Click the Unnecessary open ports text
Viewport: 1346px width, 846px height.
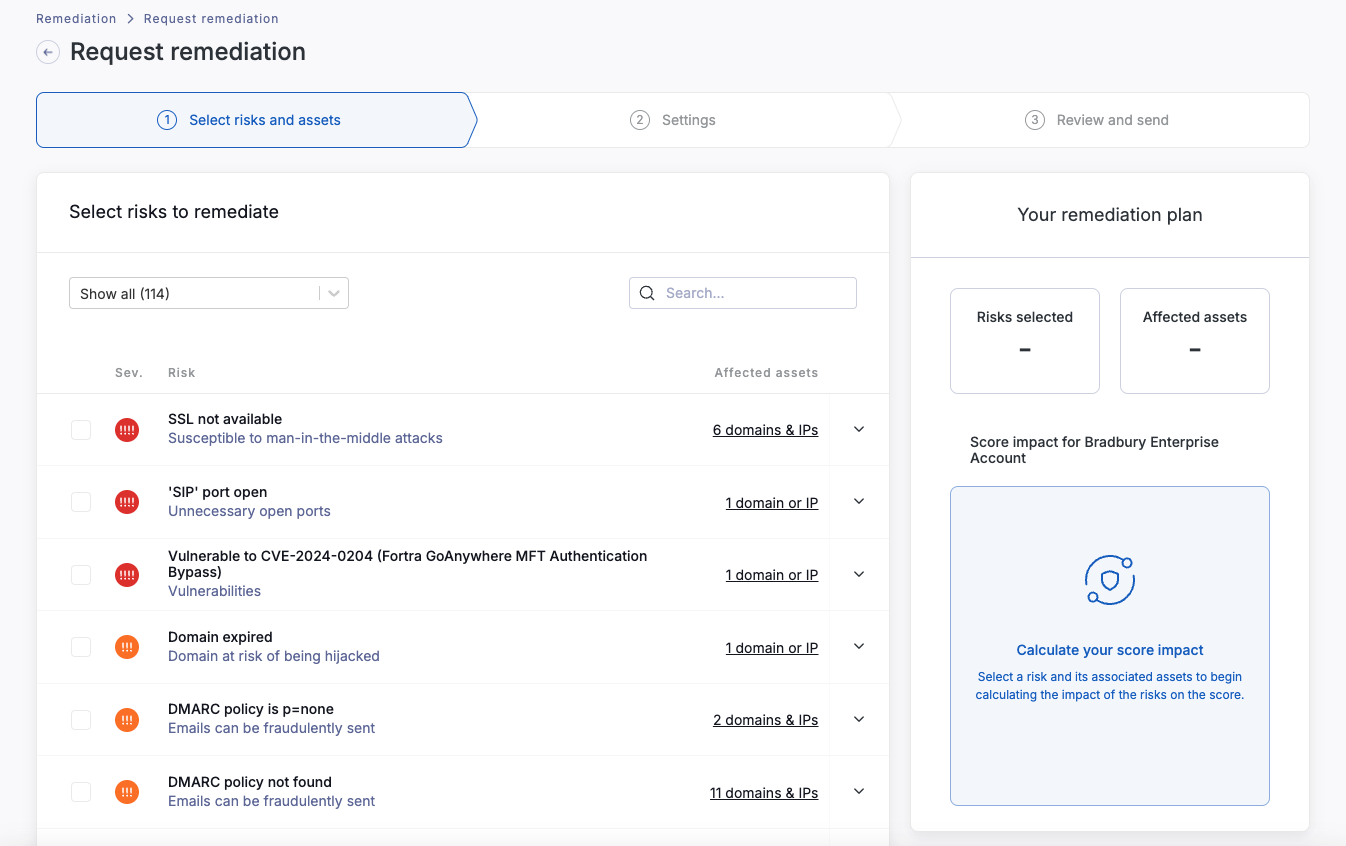(249, 511)
